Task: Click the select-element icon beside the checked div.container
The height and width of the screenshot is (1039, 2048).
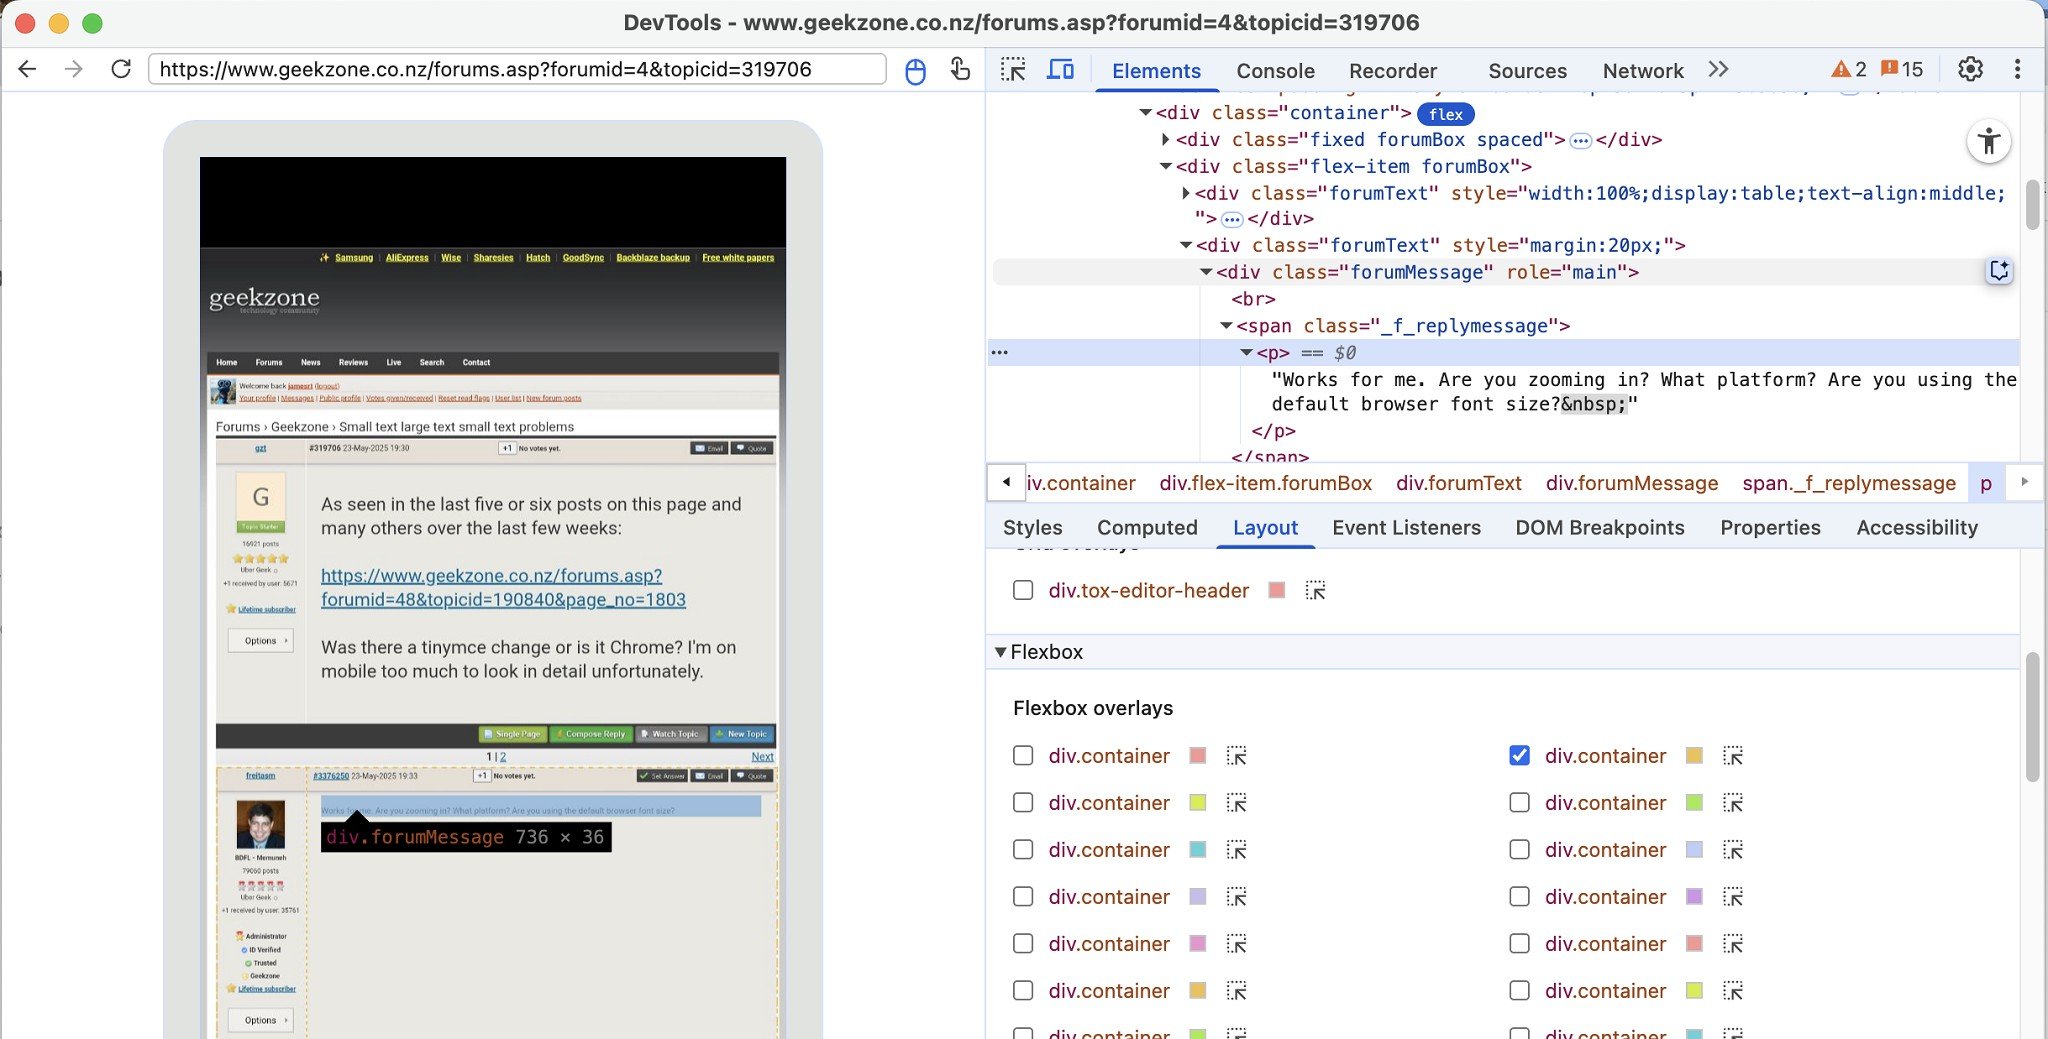Action: (x=1733, y=756)
